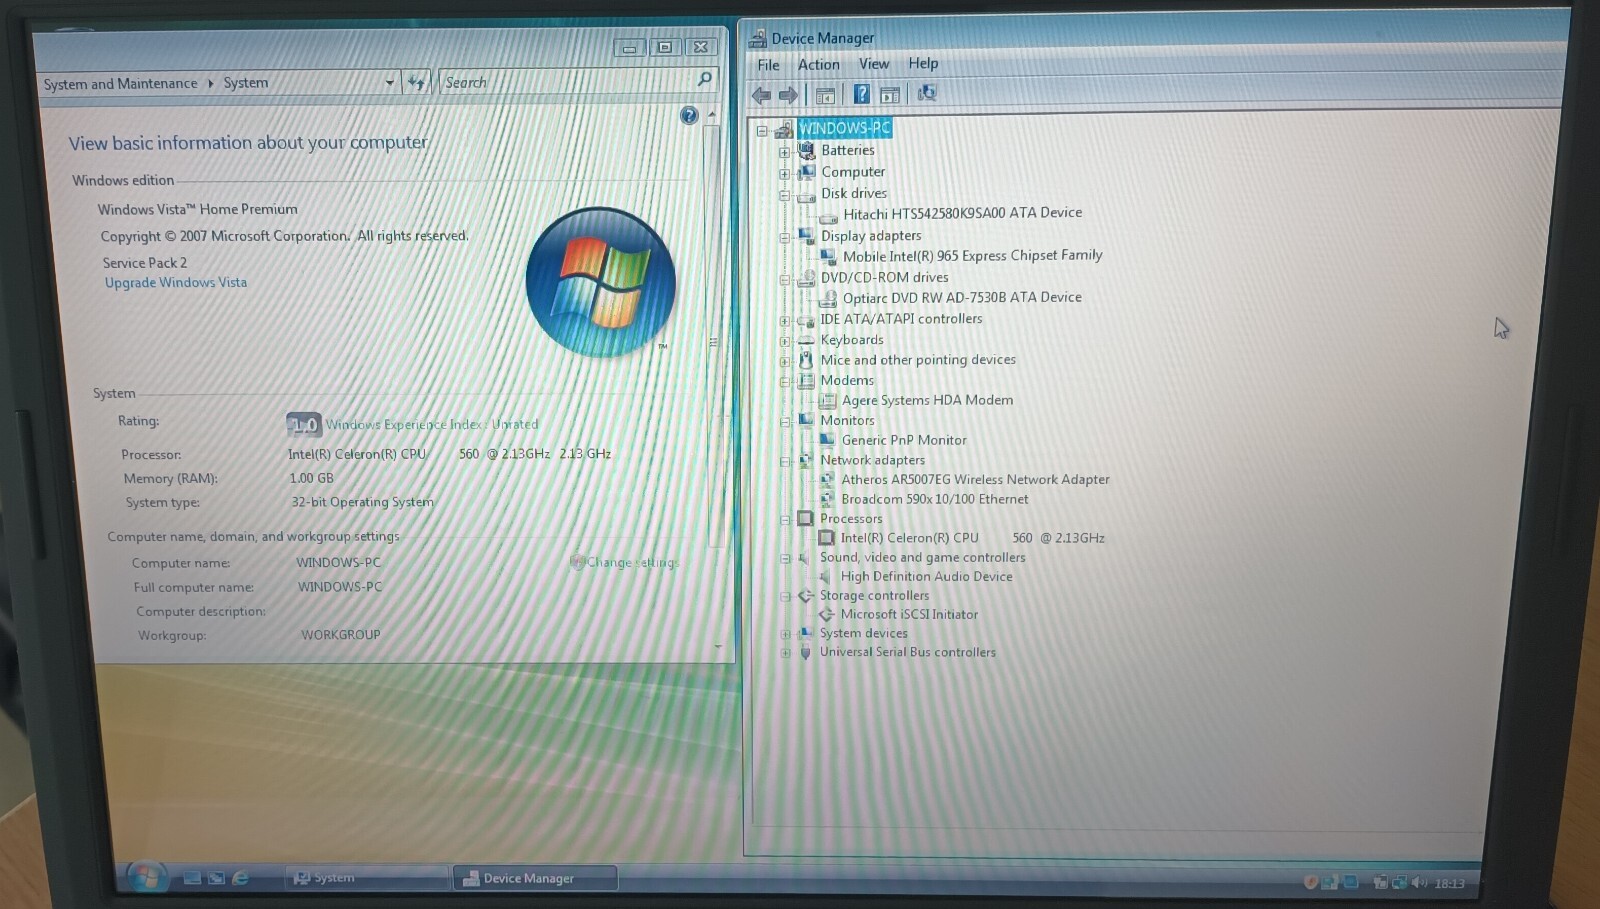Click the search magnifier icon

pos(704,79)
